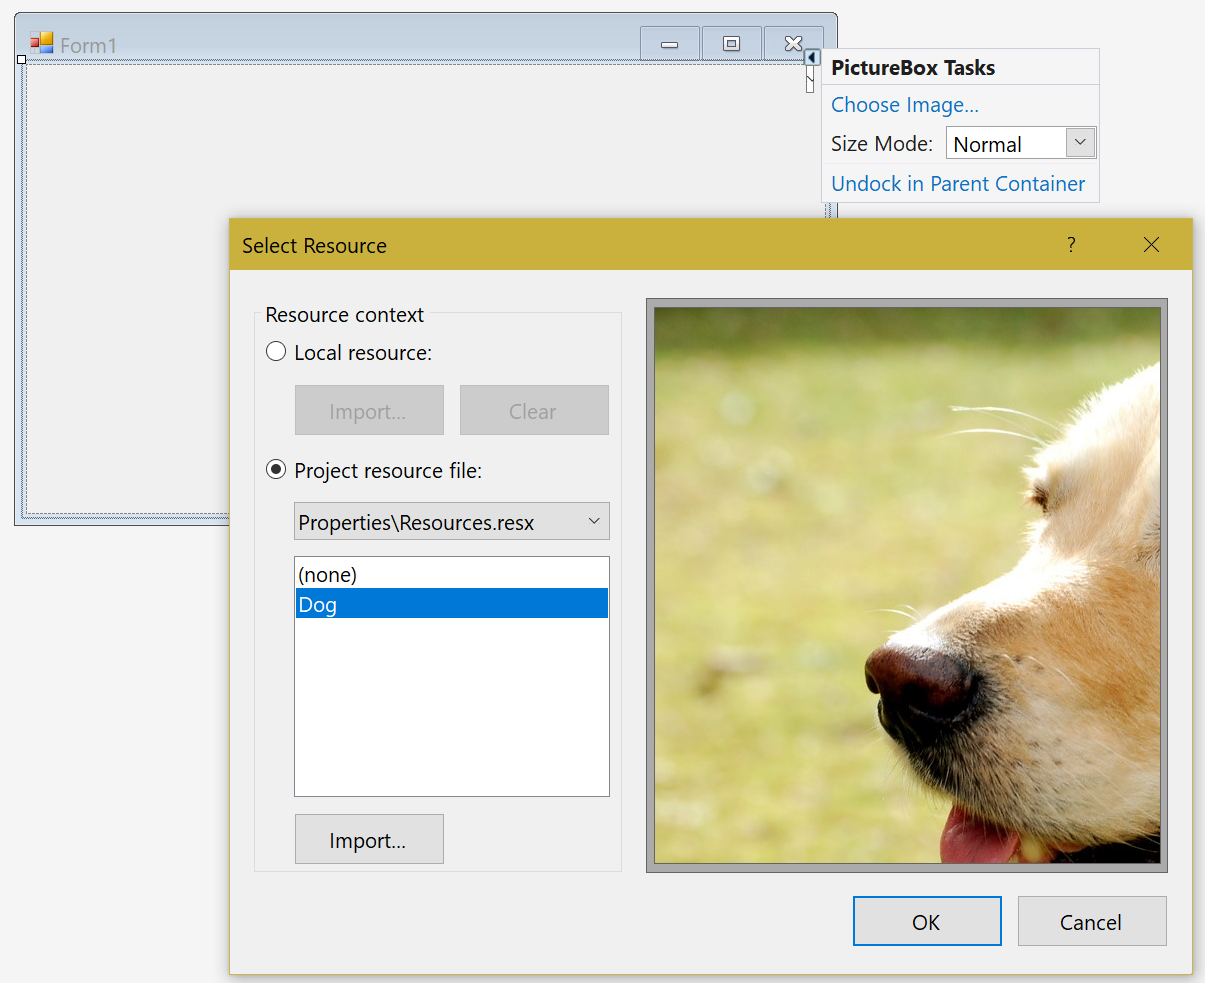The image size is (1205, 983).
Task: Dismiss the dialog with Cancel
Action: (x=1091, y=921)
